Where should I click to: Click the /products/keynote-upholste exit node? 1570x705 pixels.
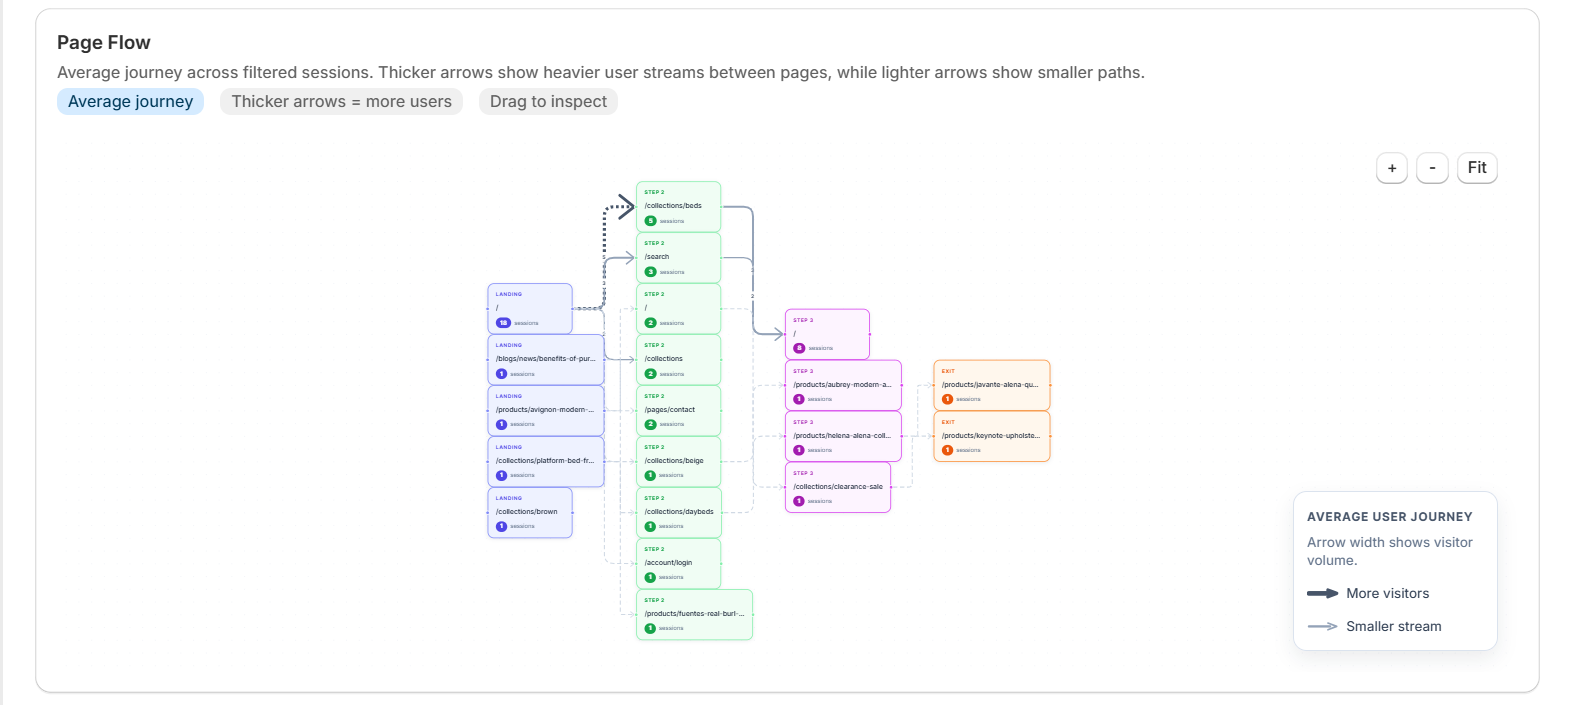point(991,436)
